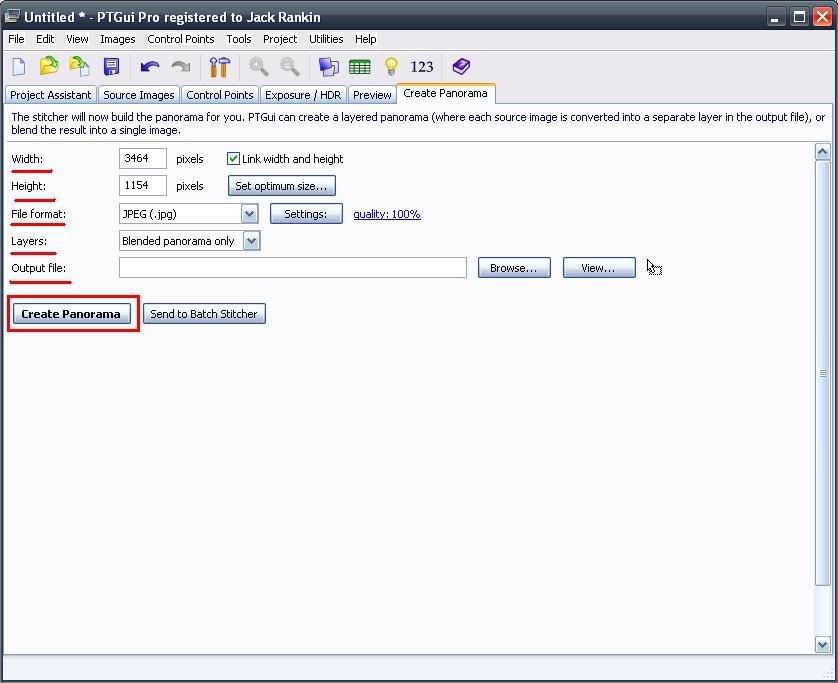Image resolution: width=838 pixels, height=683 pixels.
Task: Click the Undo arrow icon
Action: pos(150,67)
